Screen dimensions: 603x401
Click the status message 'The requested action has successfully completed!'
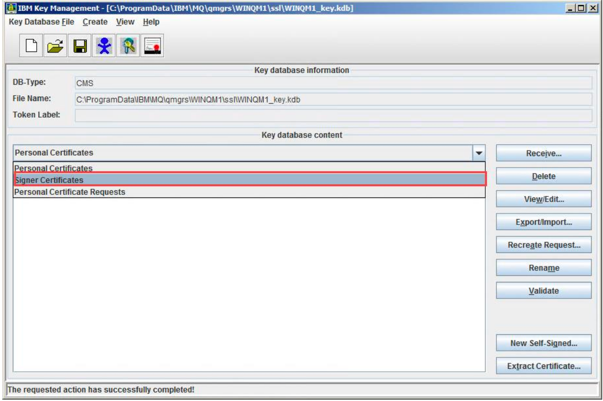click(x=101, y=389)
